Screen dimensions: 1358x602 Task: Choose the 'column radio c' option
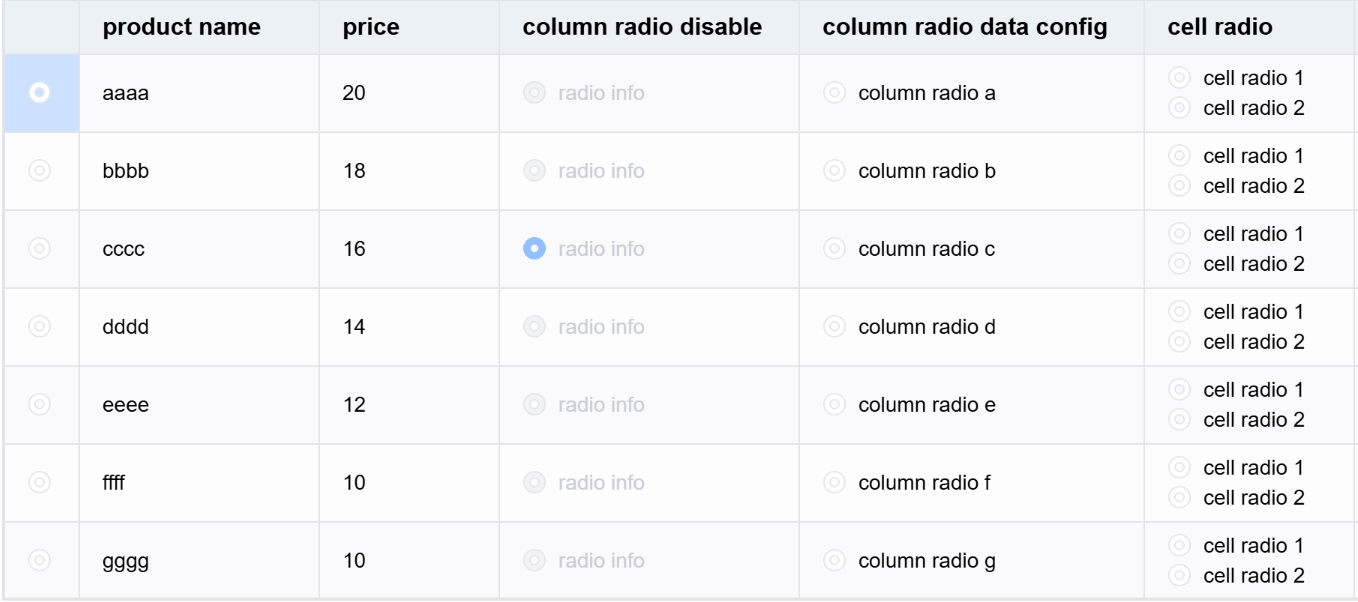point(834,249)
